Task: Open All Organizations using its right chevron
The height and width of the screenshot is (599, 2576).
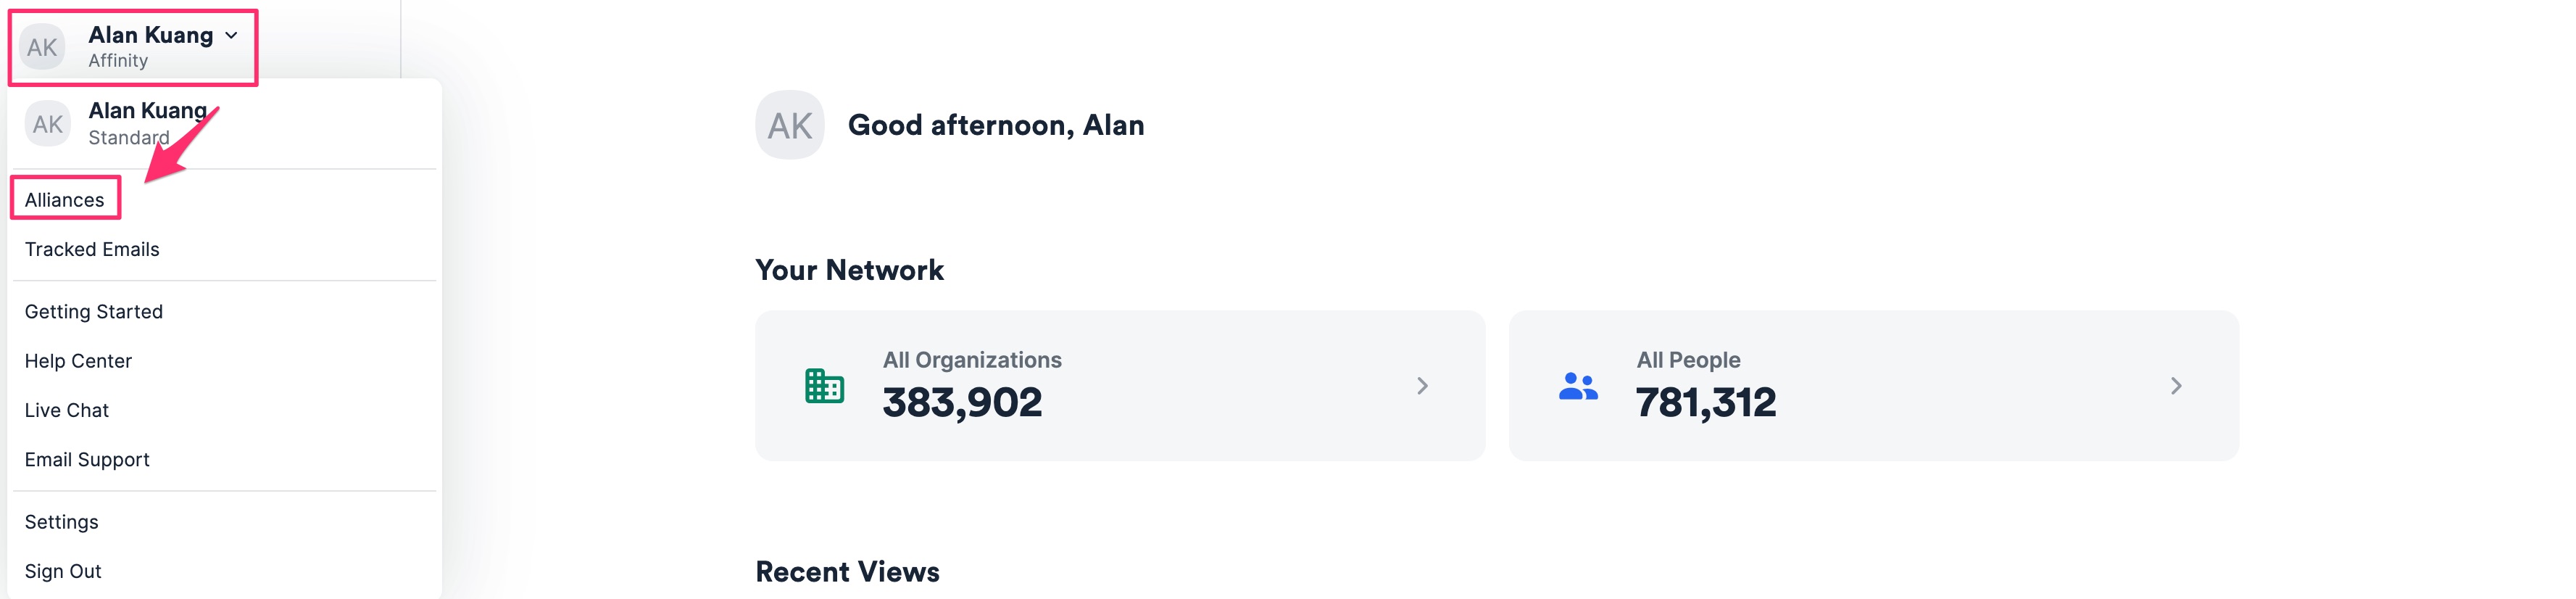Action: (1422, 386)
